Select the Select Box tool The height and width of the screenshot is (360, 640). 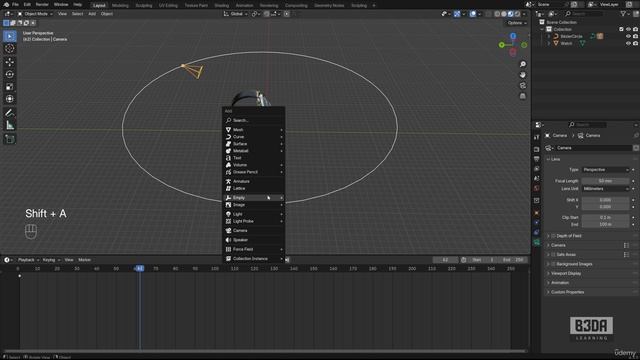coord(10,36)
